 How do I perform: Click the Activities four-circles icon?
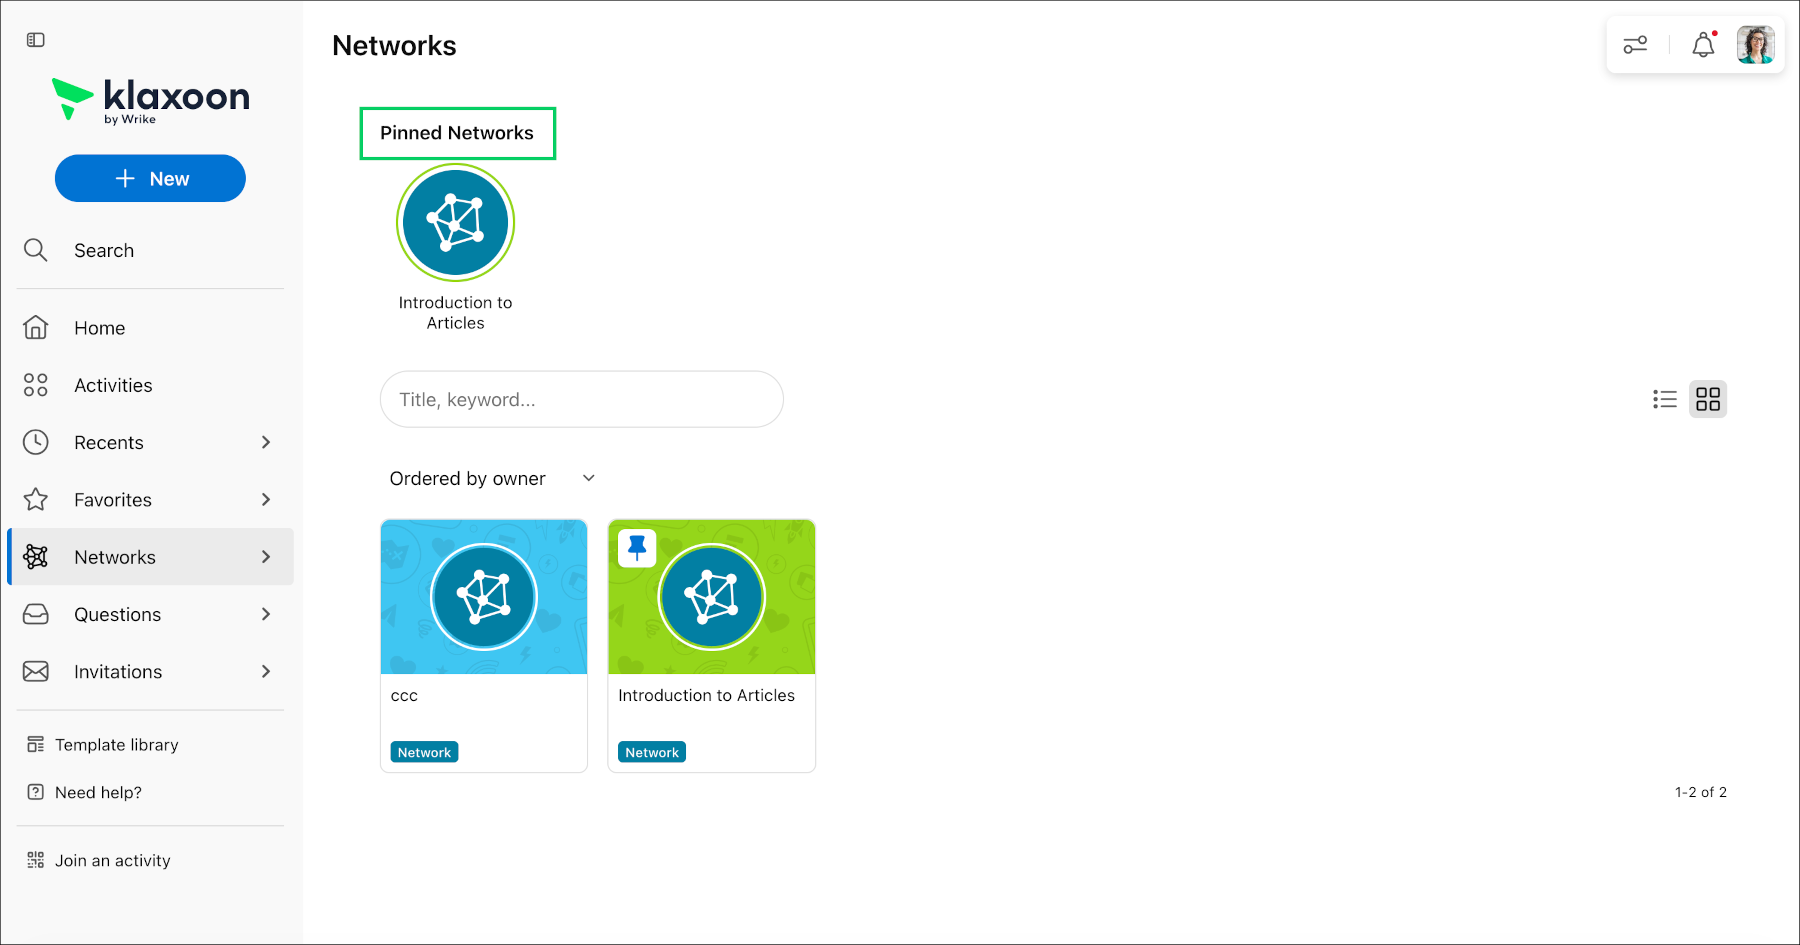[x=36, y=385]
